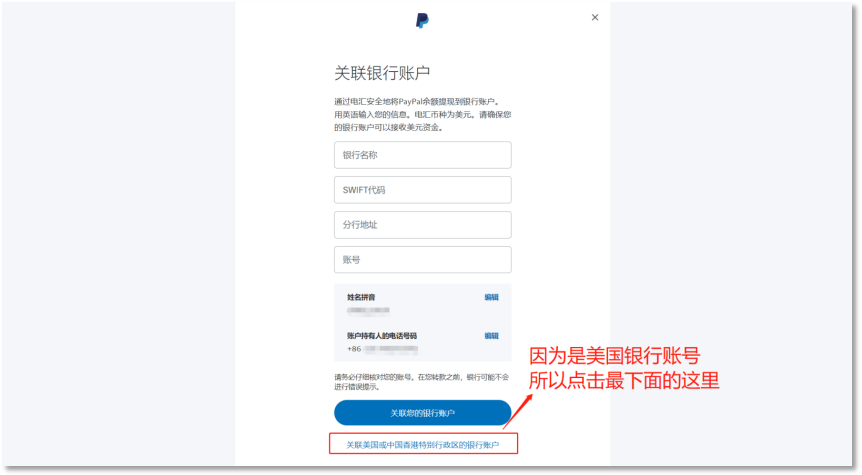Click into the 分行地址 branch address field
The image size is (862, 475).
coord(423,225)
